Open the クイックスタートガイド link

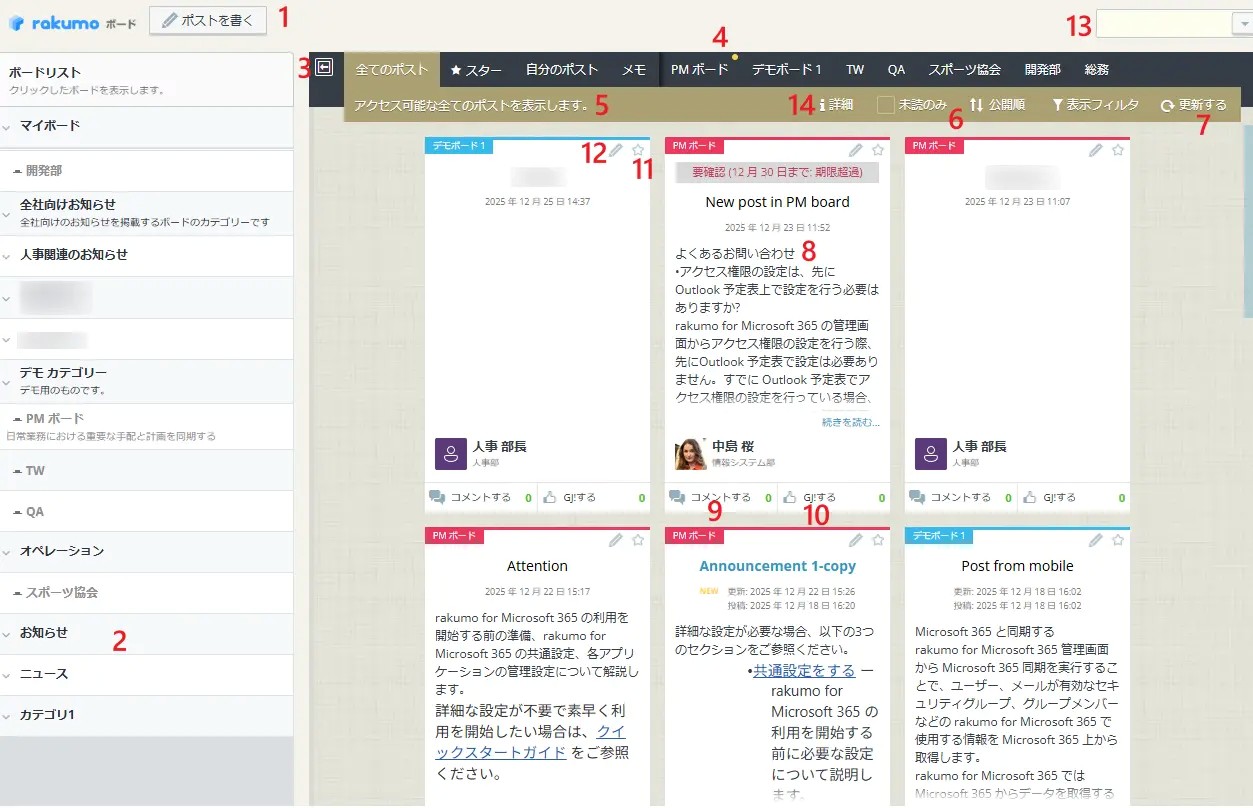coord(530,743)
